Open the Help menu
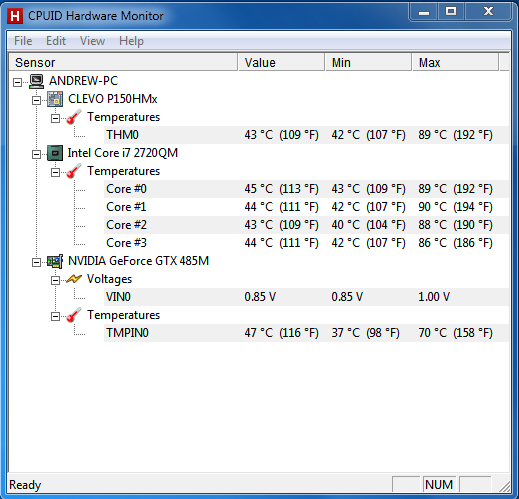 131,41
